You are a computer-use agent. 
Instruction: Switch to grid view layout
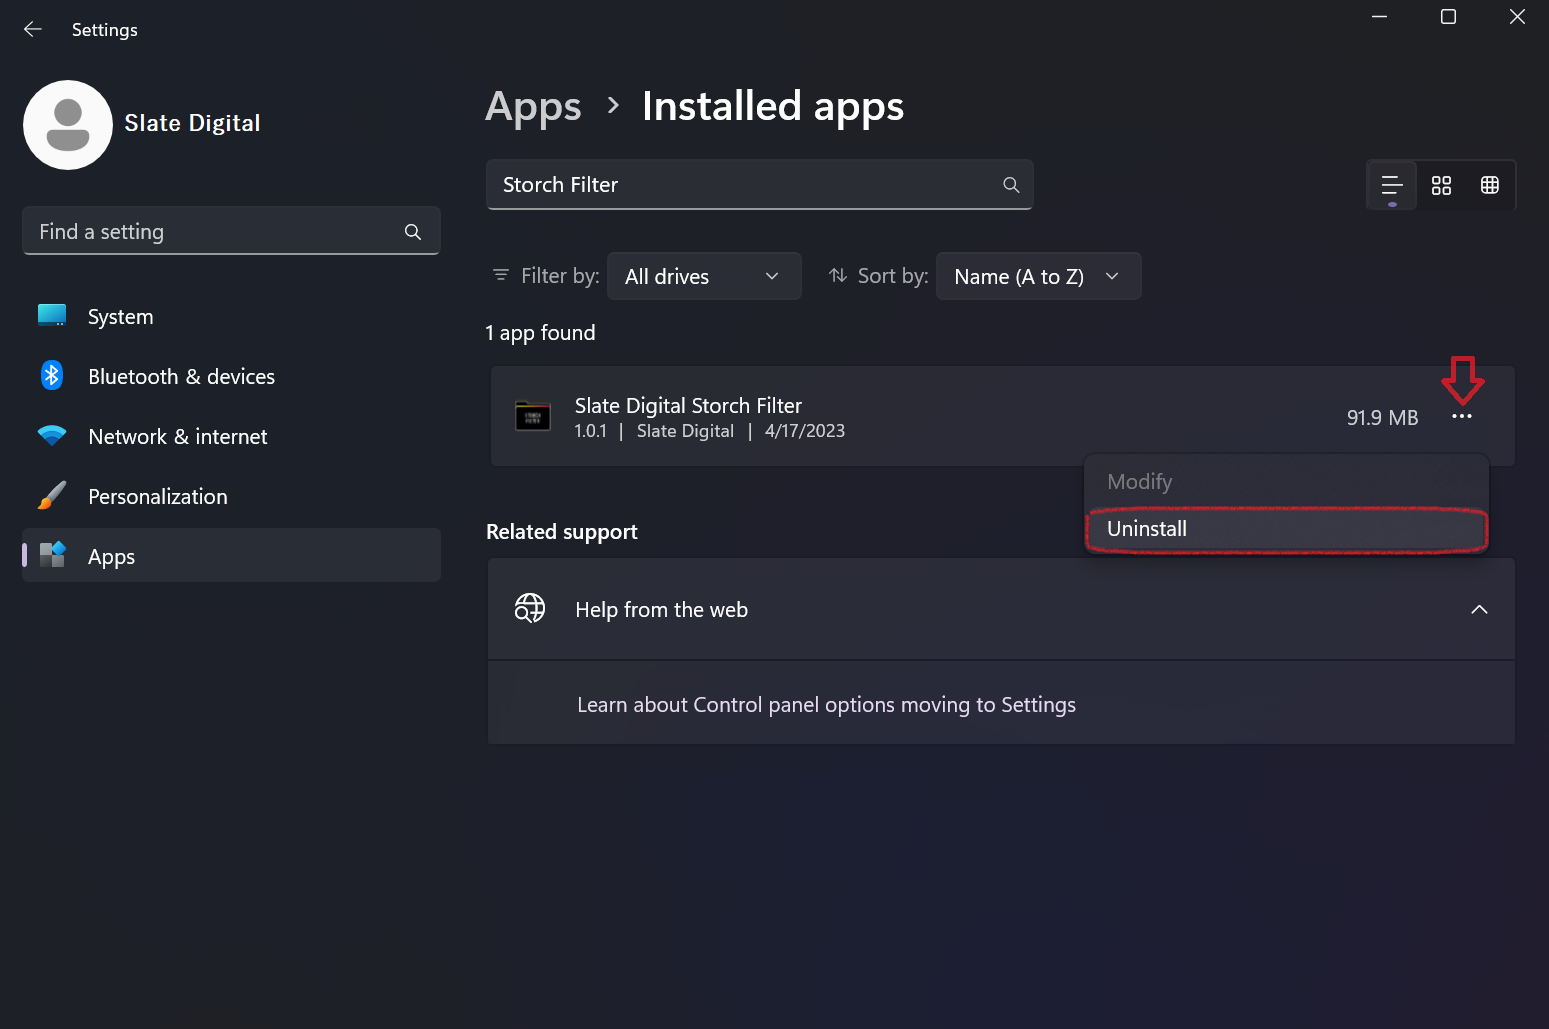tap(1441, 185)
